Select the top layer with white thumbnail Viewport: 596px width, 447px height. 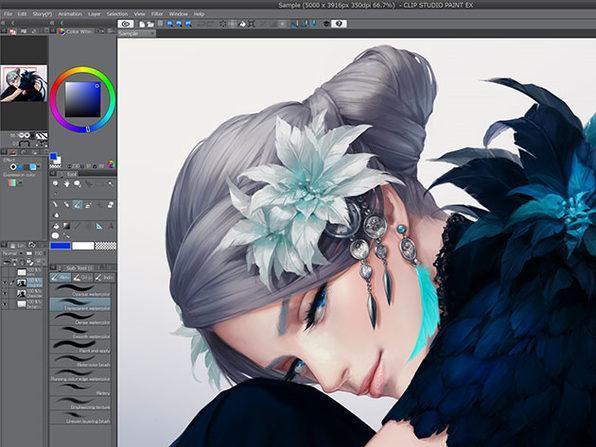click(x=22, y=272)
